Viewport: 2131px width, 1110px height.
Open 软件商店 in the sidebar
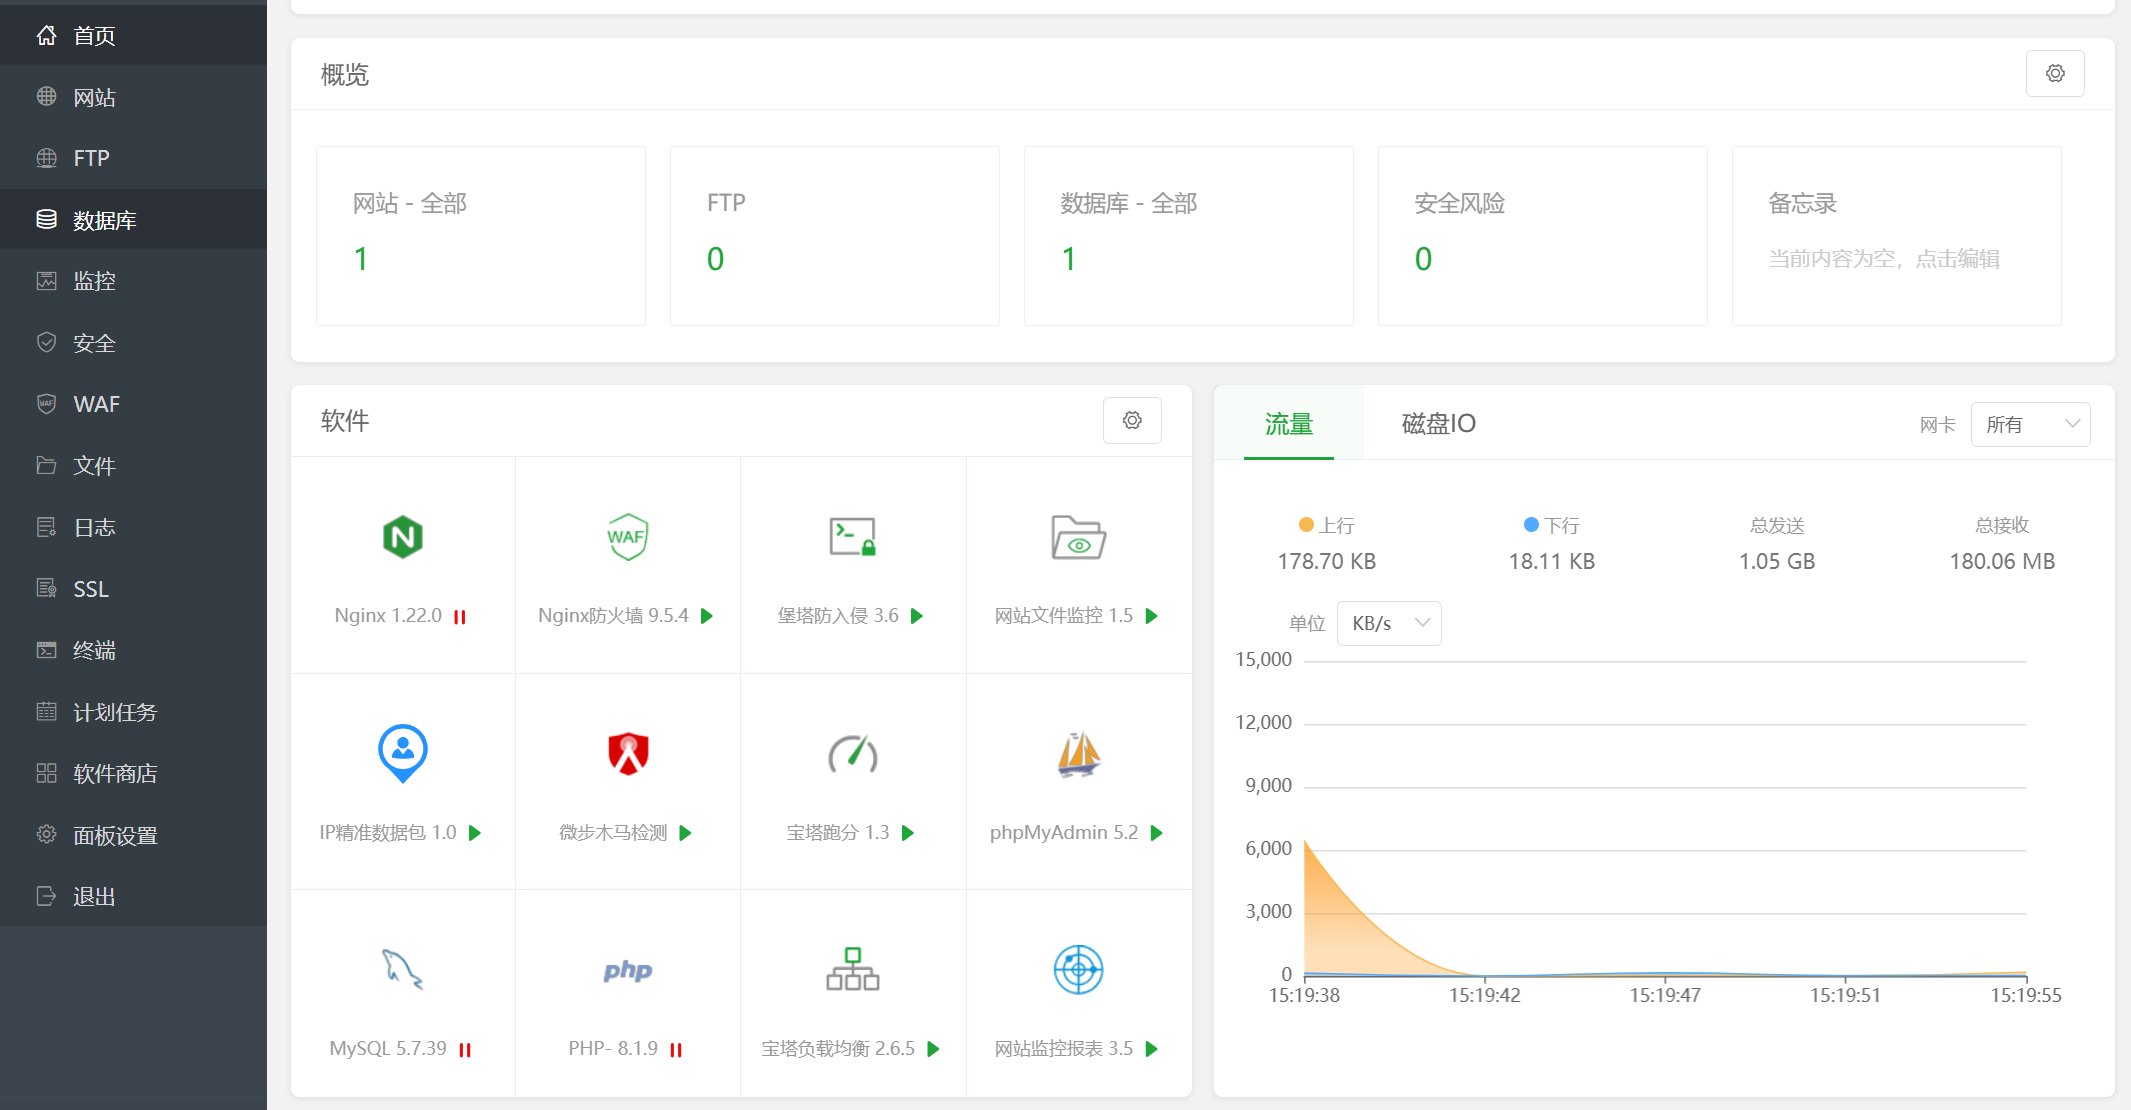(x=115, y=774)
